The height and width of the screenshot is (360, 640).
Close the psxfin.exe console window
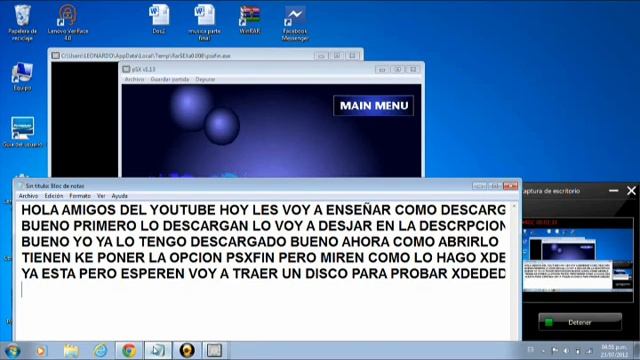point(352,56)
